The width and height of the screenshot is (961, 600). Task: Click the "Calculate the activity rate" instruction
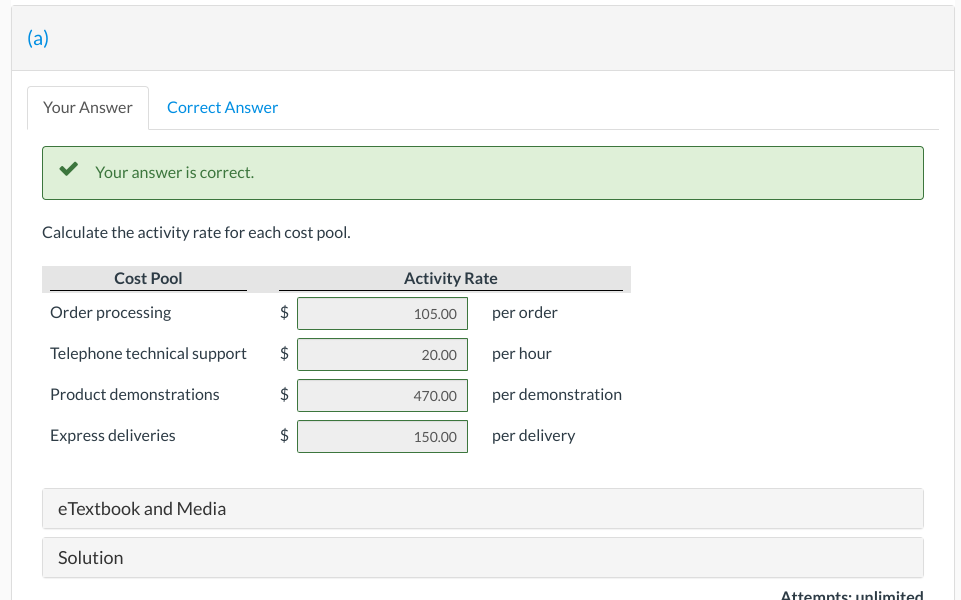point(196,233)
